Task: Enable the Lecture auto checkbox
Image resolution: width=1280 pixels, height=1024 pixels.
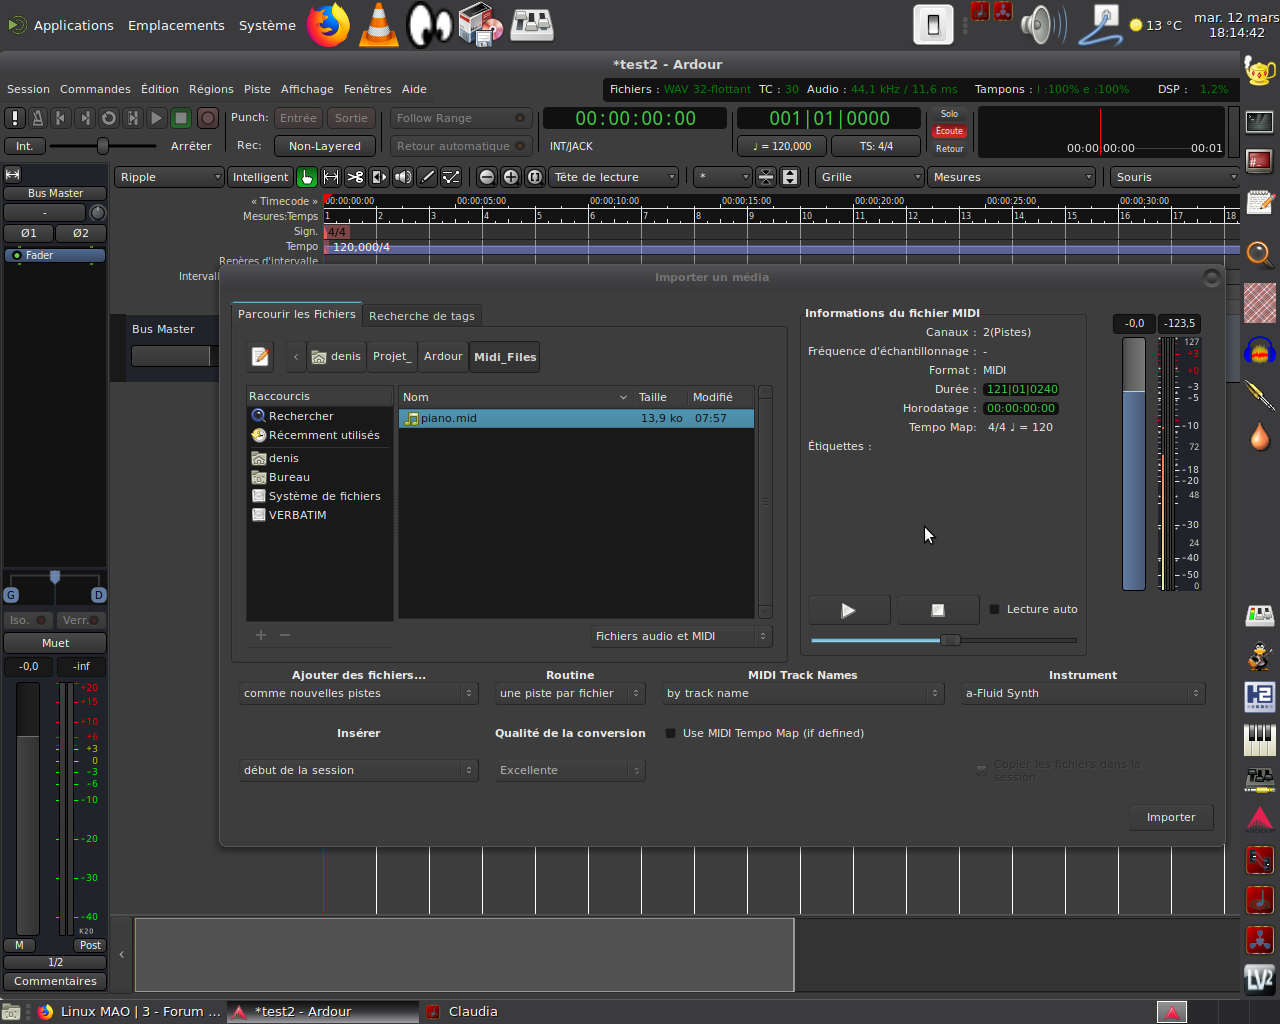Action: [x=995, y=609]
